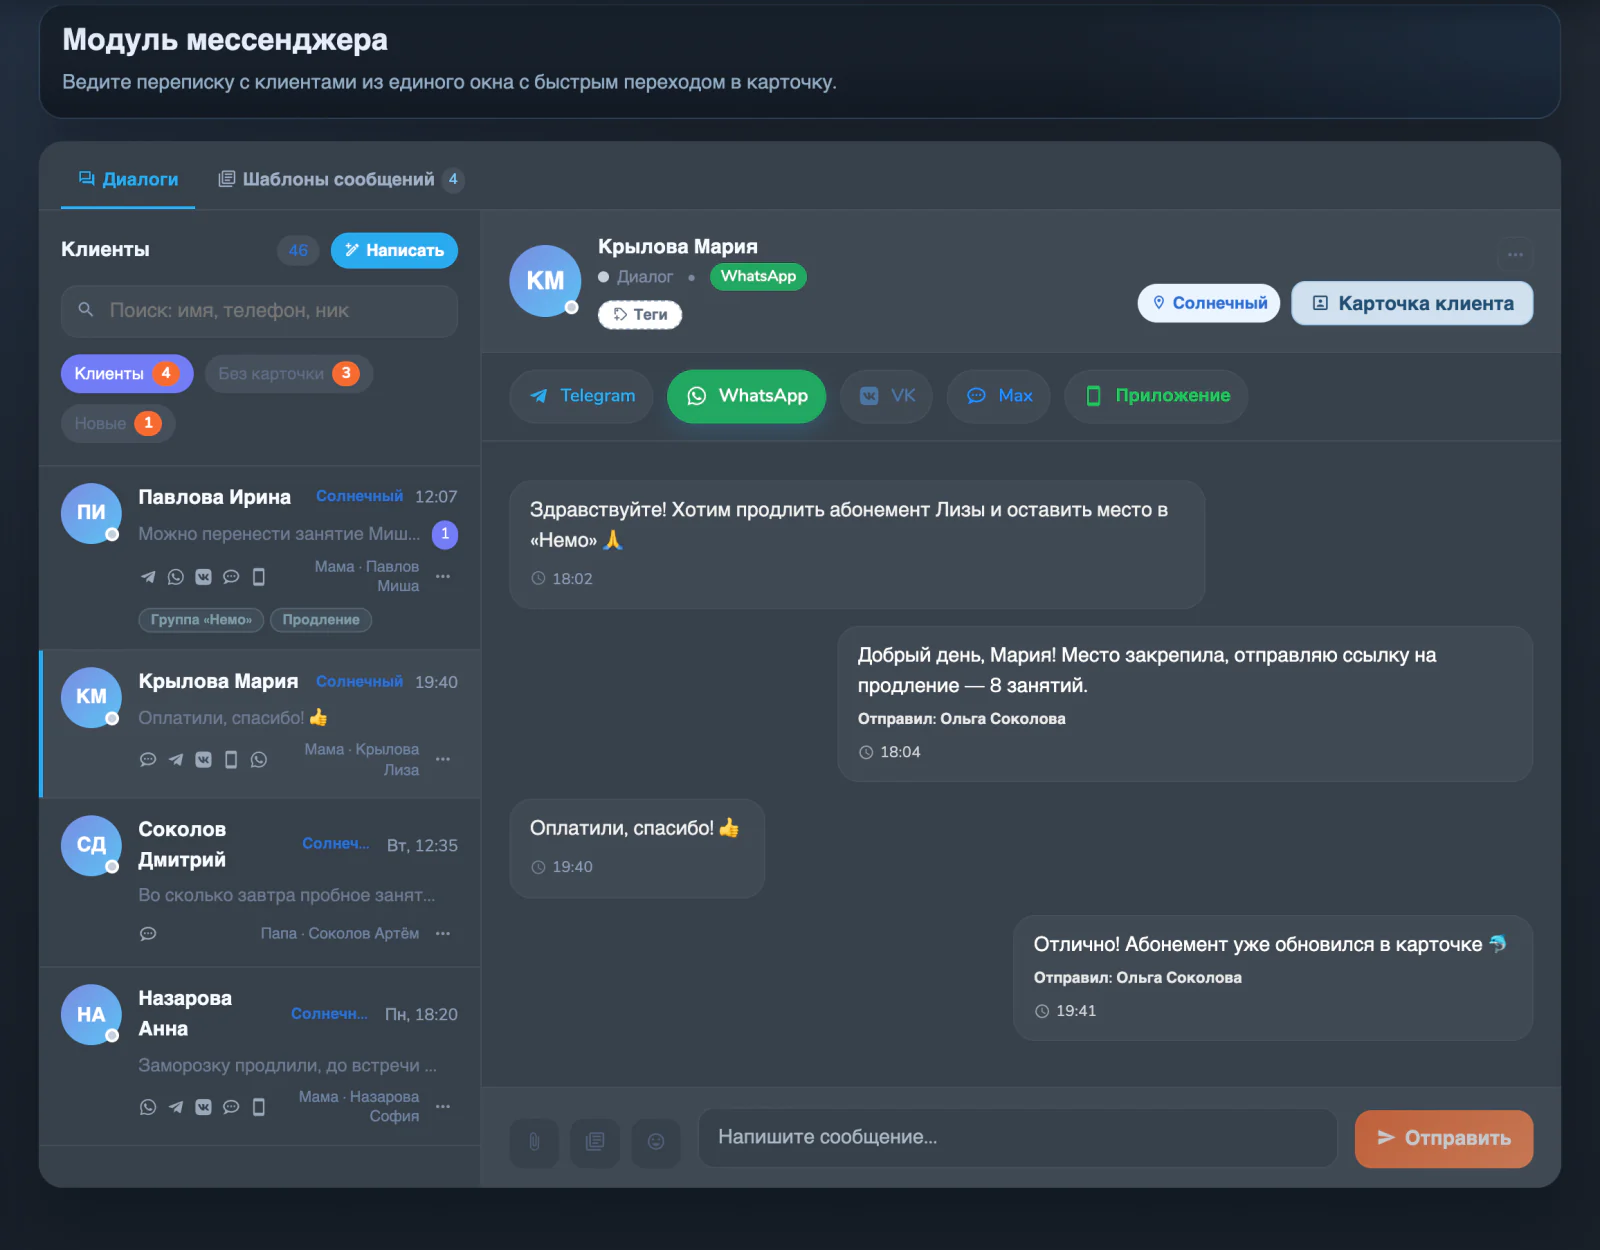The image size is (1600, 1250).
Task: Click the VK icon in Назарова Анна row
Action: pyautogui.click(x=203, y=1107)
